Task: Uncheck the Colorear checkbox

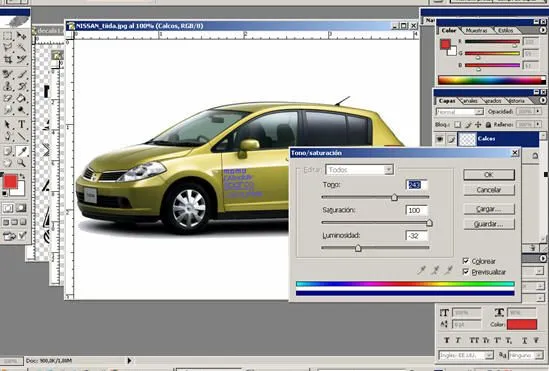Action: click(466, 261)
